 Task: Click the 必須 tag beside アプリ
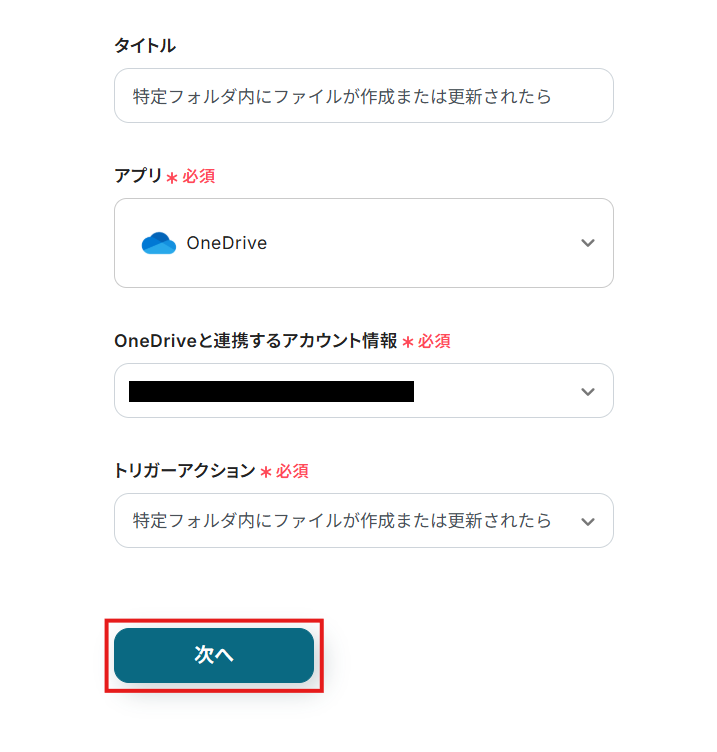click(198, 176)
